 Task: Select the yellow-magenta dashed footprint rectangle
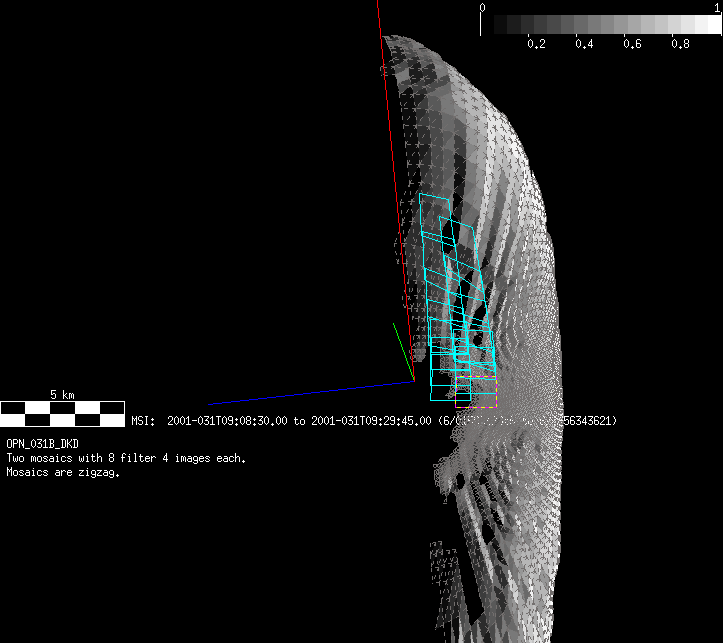point(476,390)
